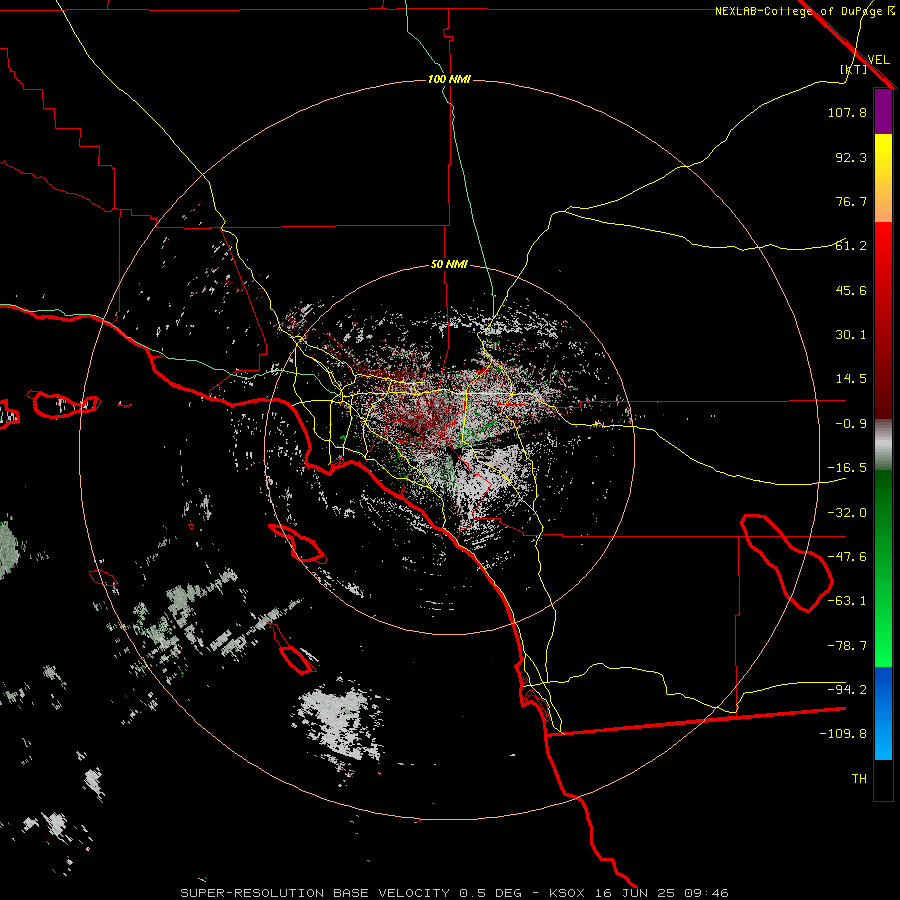This screenshot has height=900, width=900.
Task: Click the -16.5 velocity scale value
Action: pyautogui.click(x=847, y=468)
